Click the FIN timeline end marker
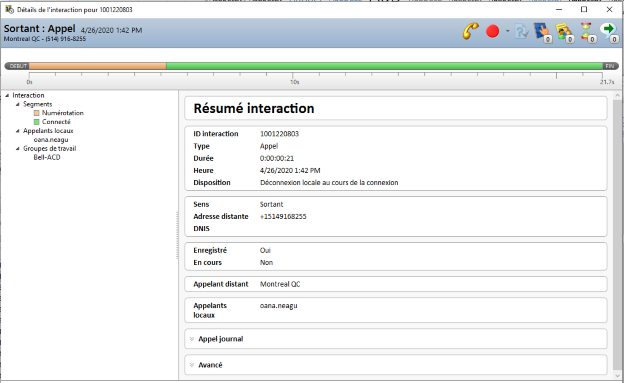 pyautogui.click(x=610, y=66)
